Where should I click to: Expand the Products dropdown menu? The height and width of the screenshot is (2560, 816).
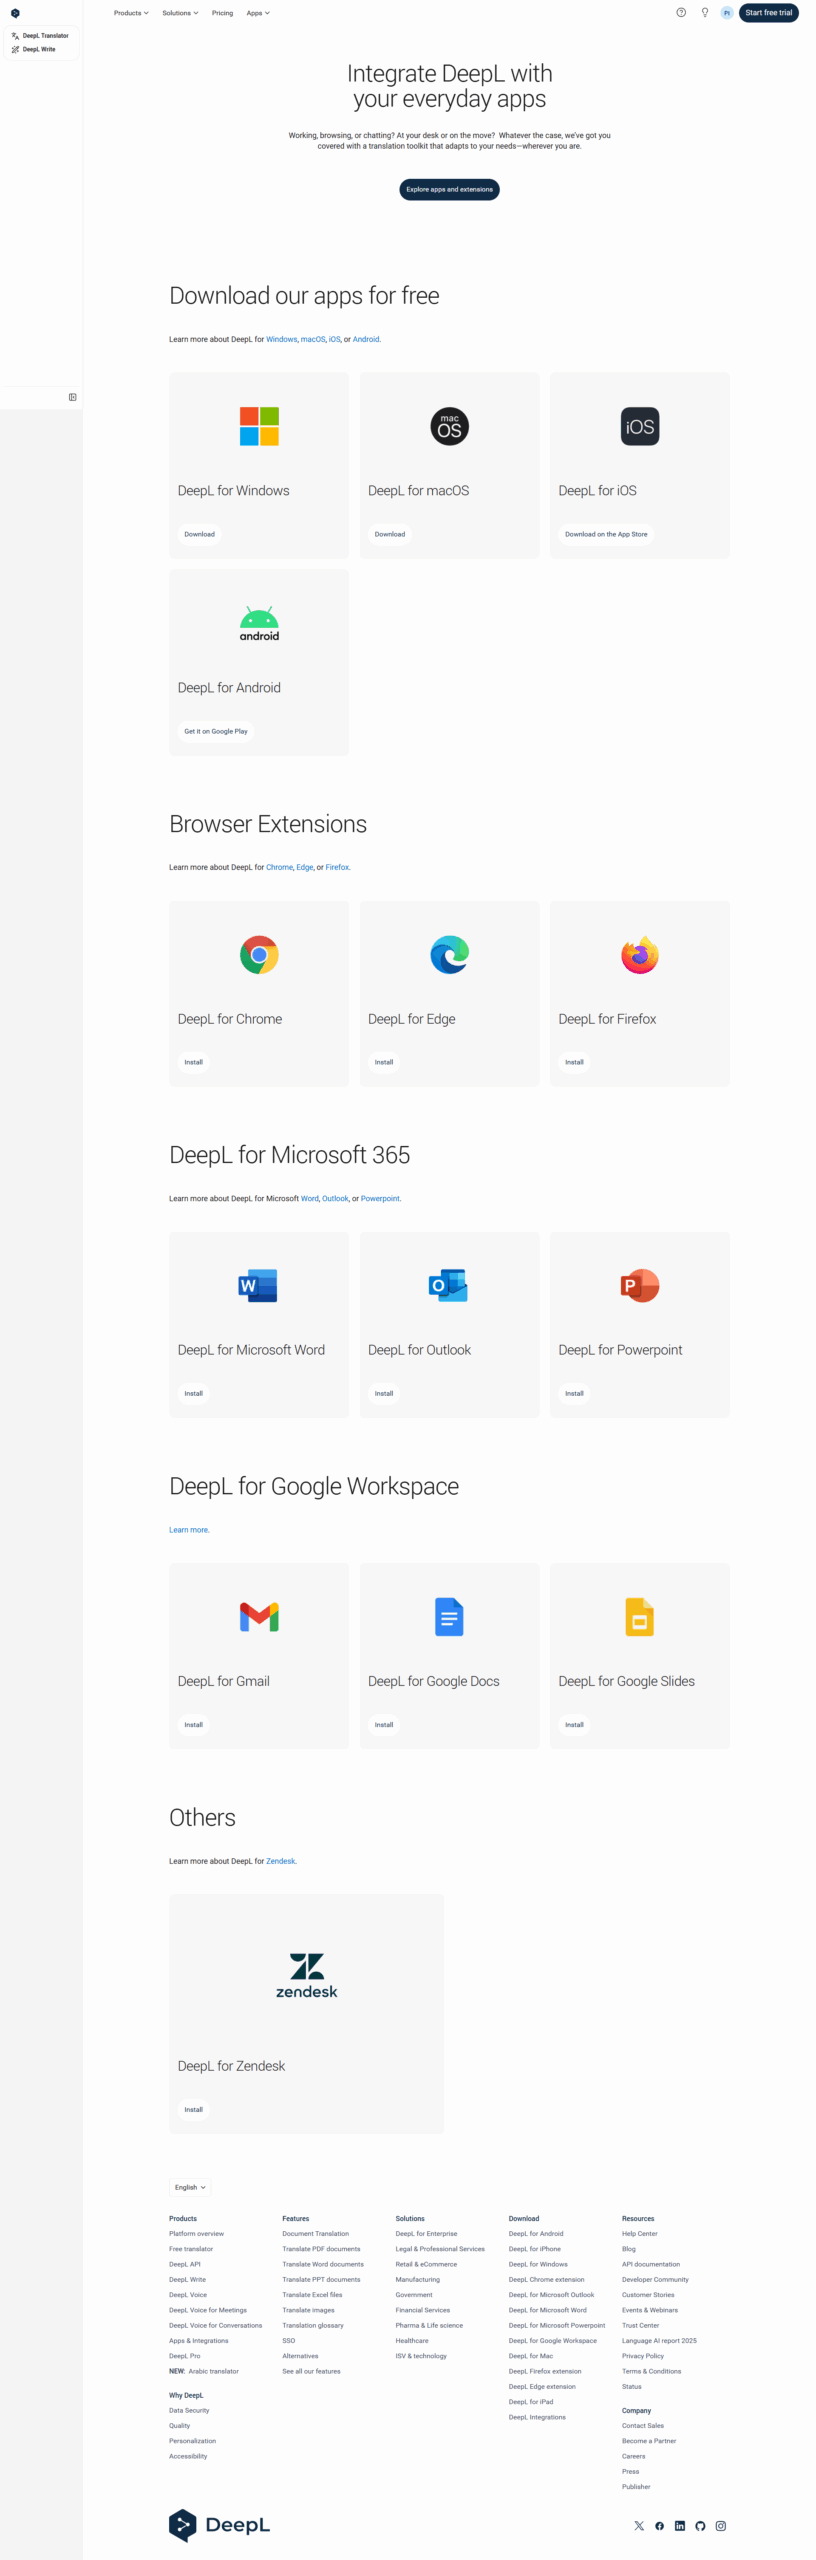click(131, 13)
